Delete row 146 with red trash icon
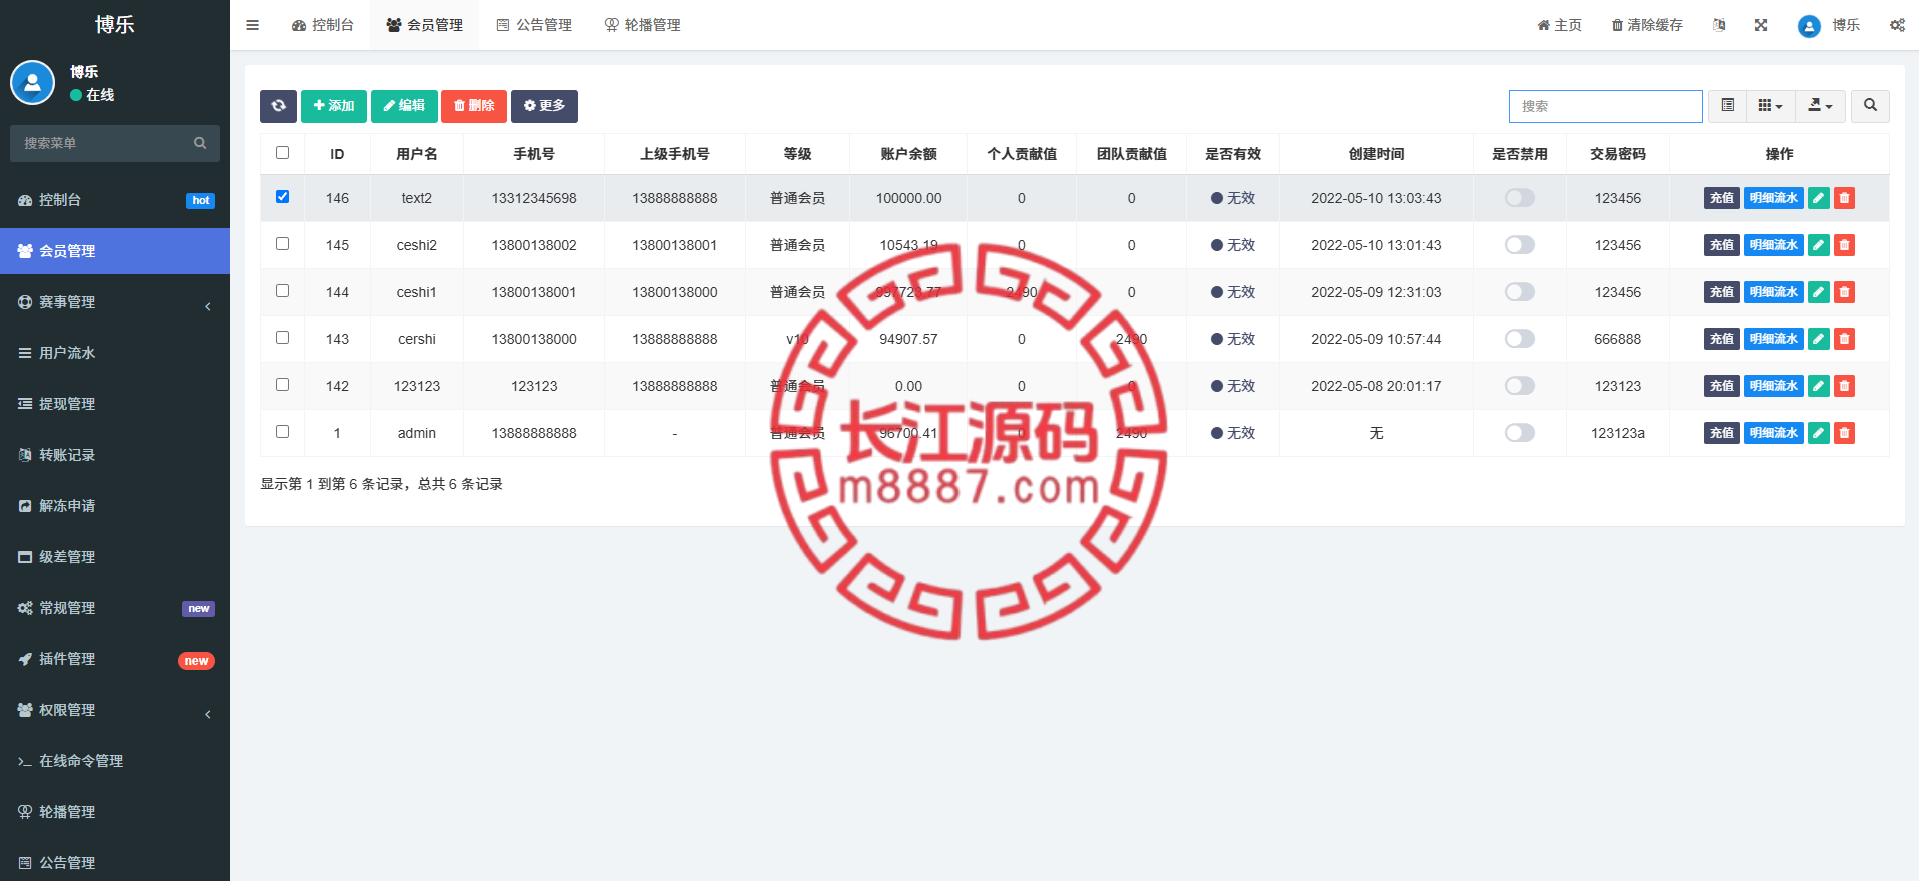 coord(1845,198)
